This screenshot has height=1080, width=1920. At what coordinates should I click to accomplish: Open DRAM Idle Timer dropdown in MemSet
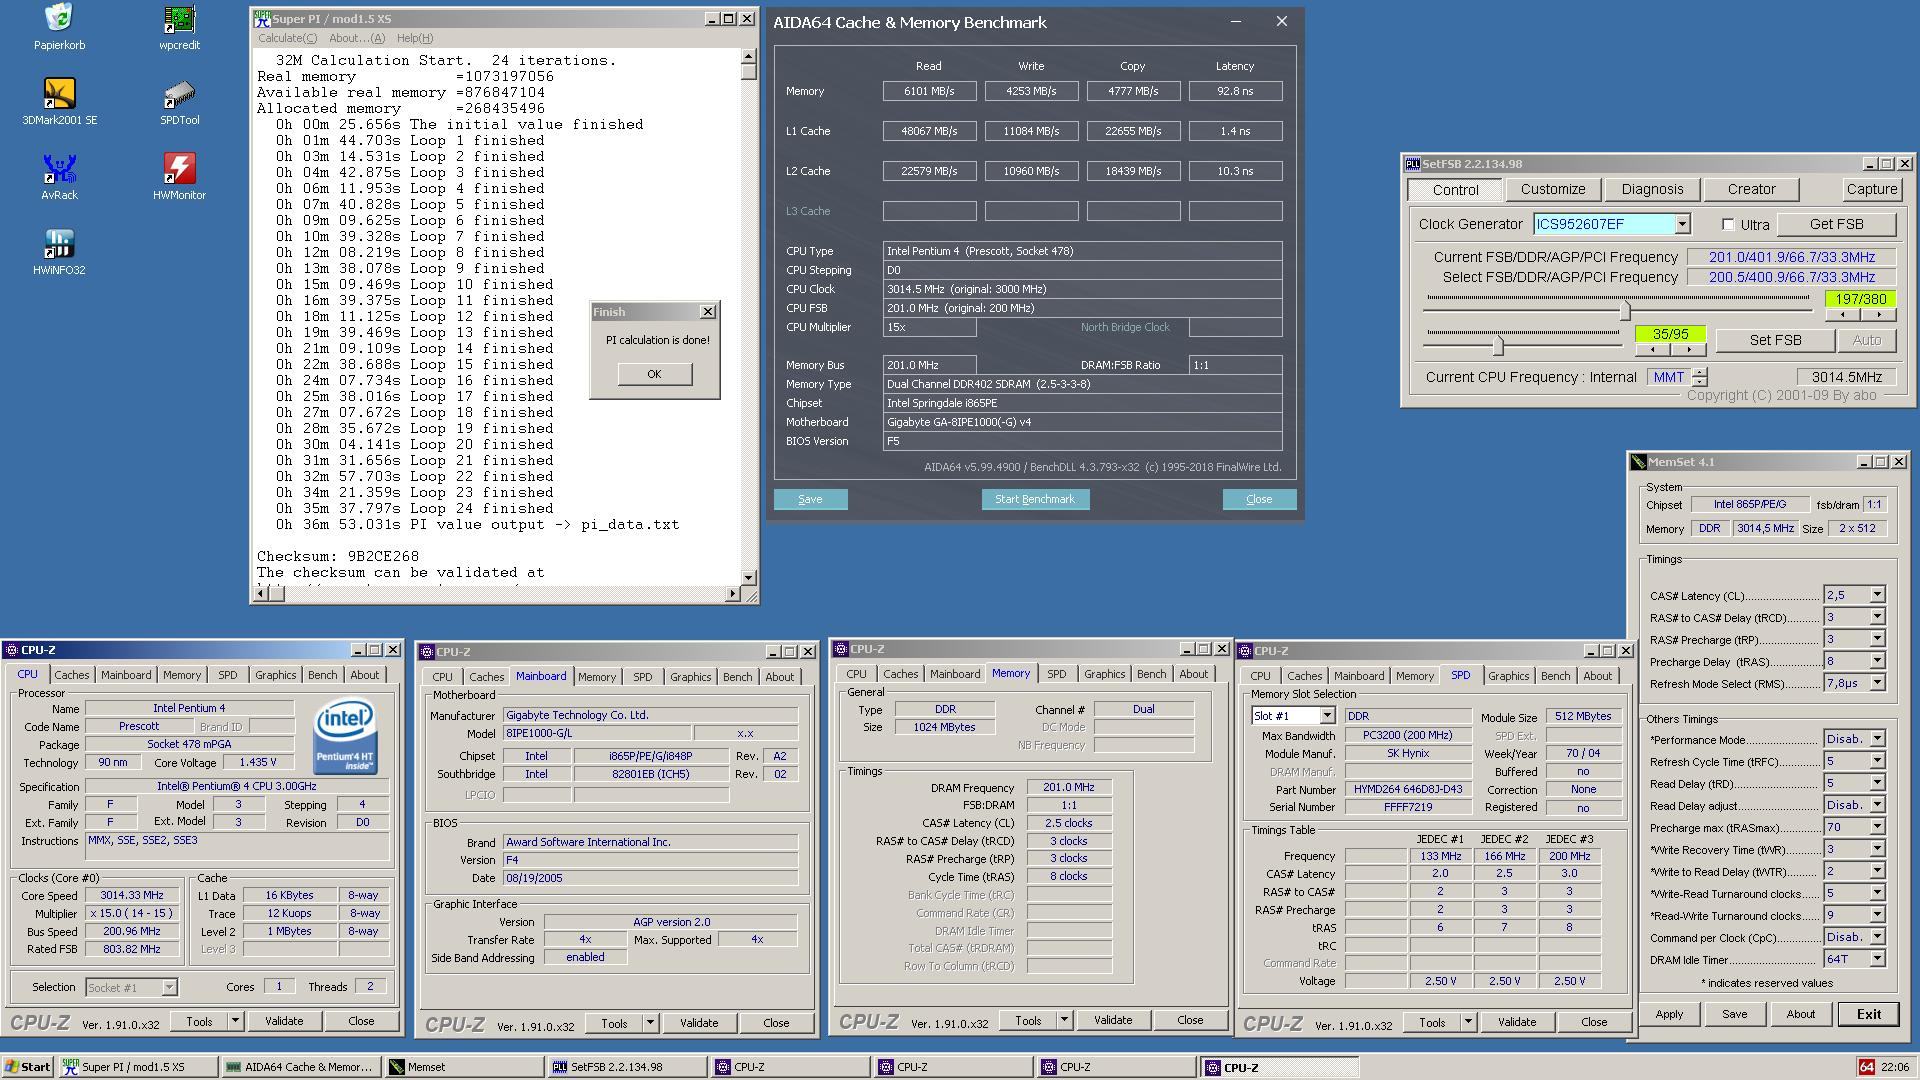point(1877,959)
